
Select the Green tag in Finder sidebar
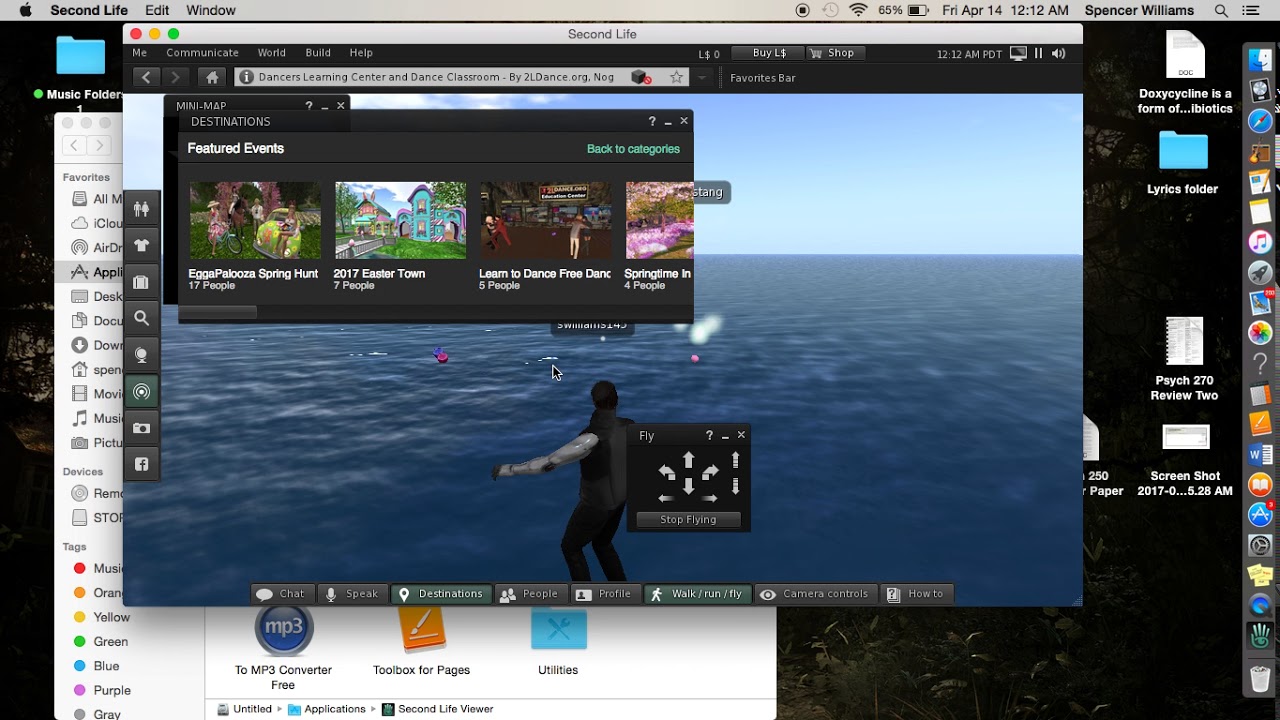point(100,642)
